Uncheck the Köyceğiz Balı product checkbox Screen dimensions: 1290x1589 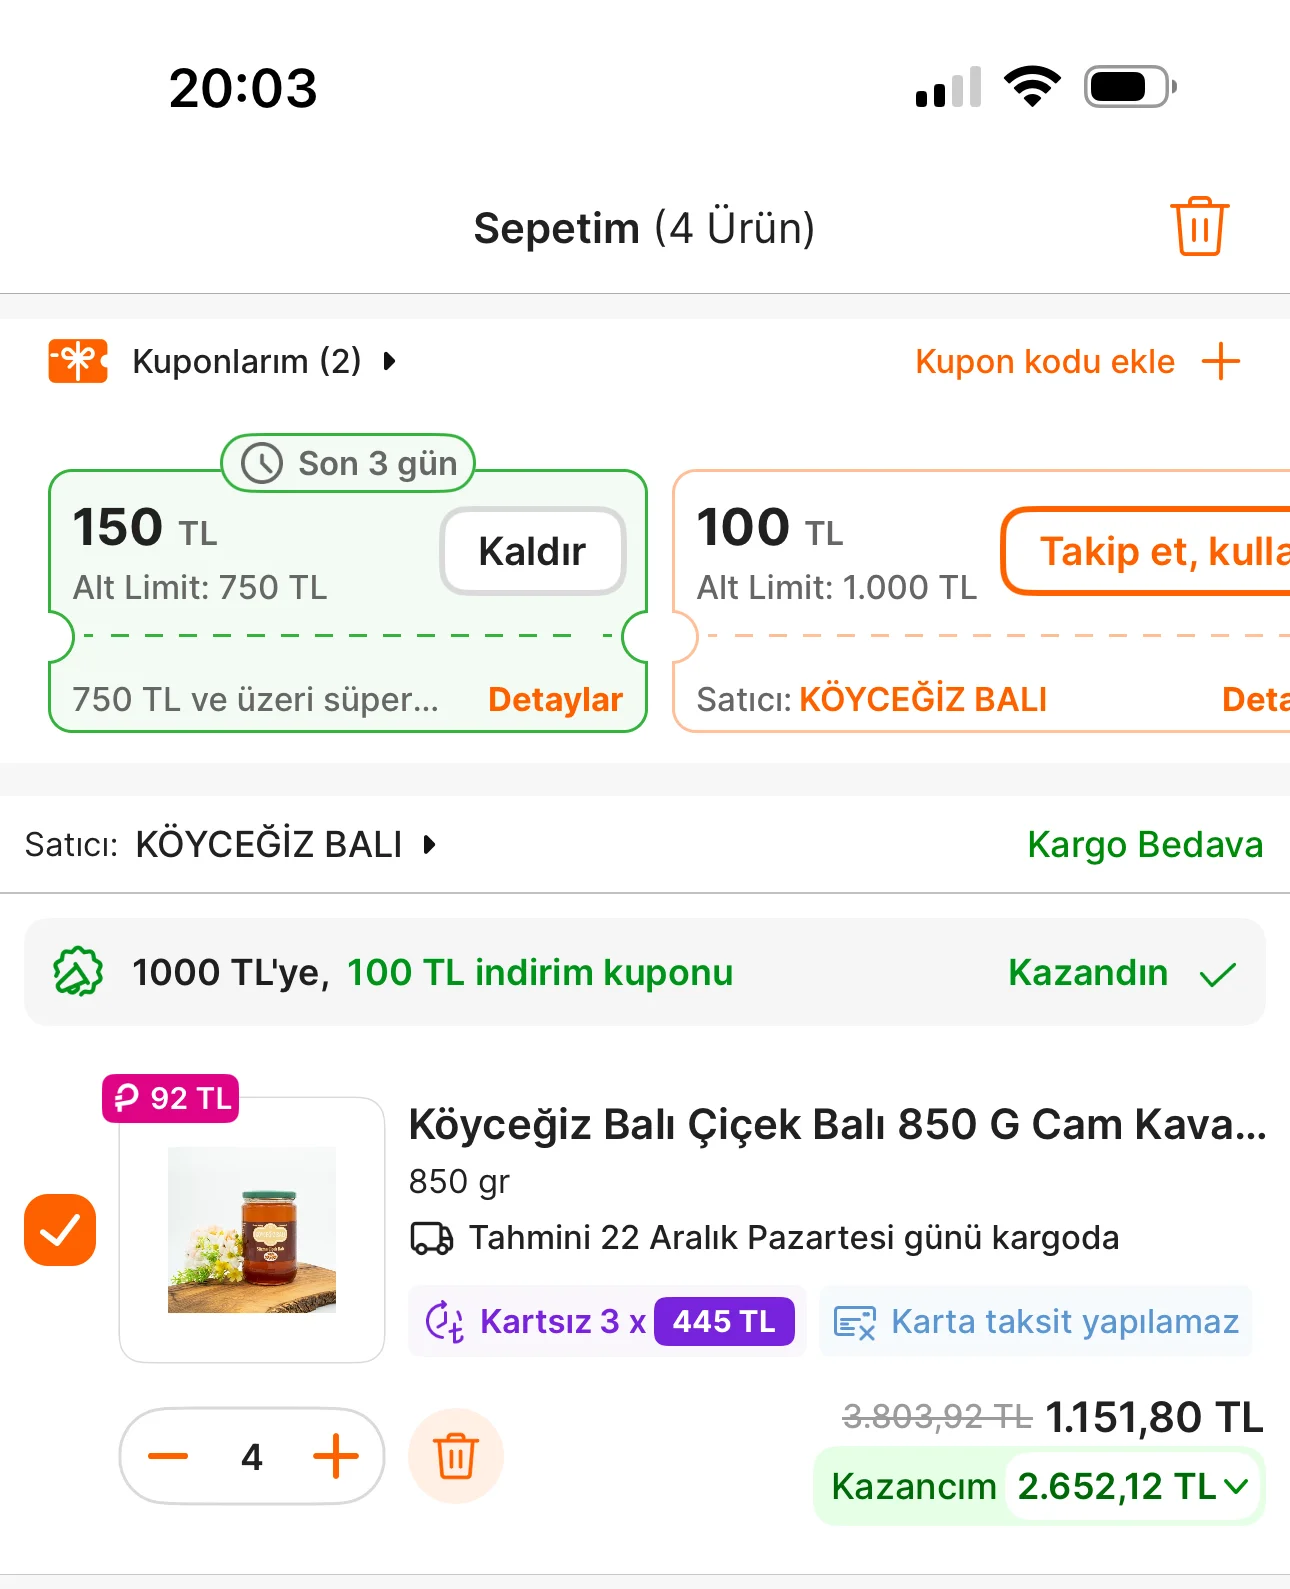point(60,1230)
